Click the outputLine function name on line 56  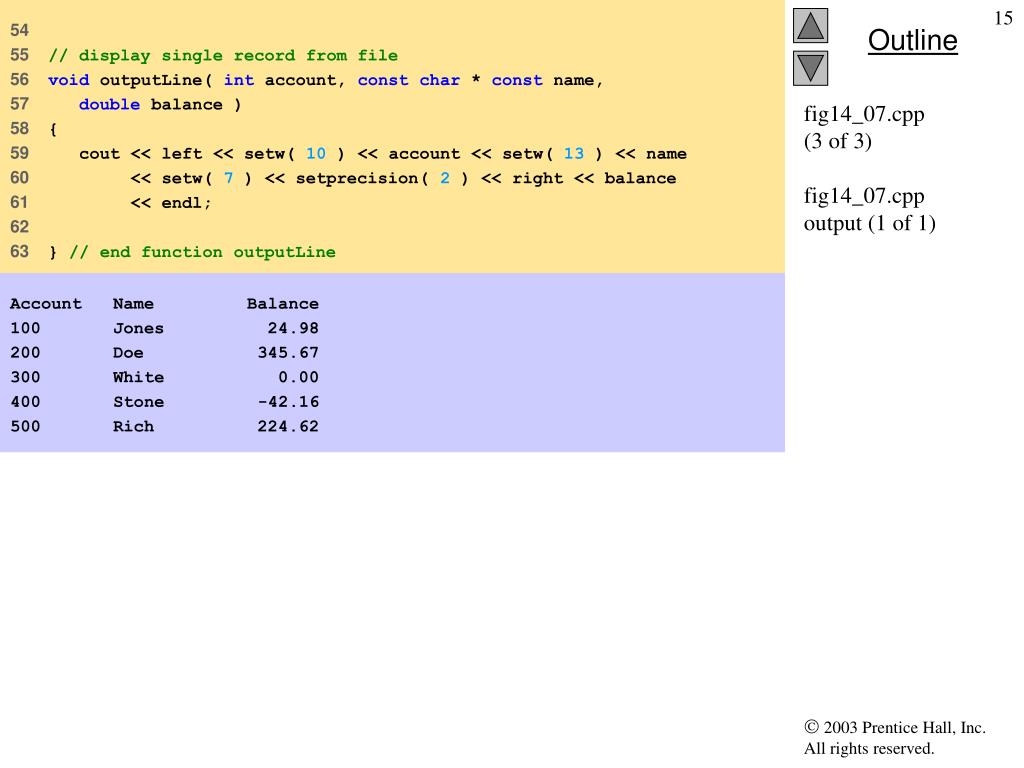(x=151, y=80)
